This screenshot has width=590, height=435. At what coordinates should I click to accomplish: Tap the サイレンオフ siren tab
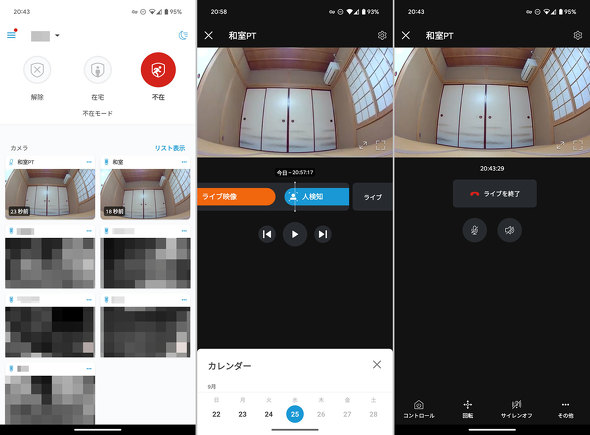pos(516,409)
